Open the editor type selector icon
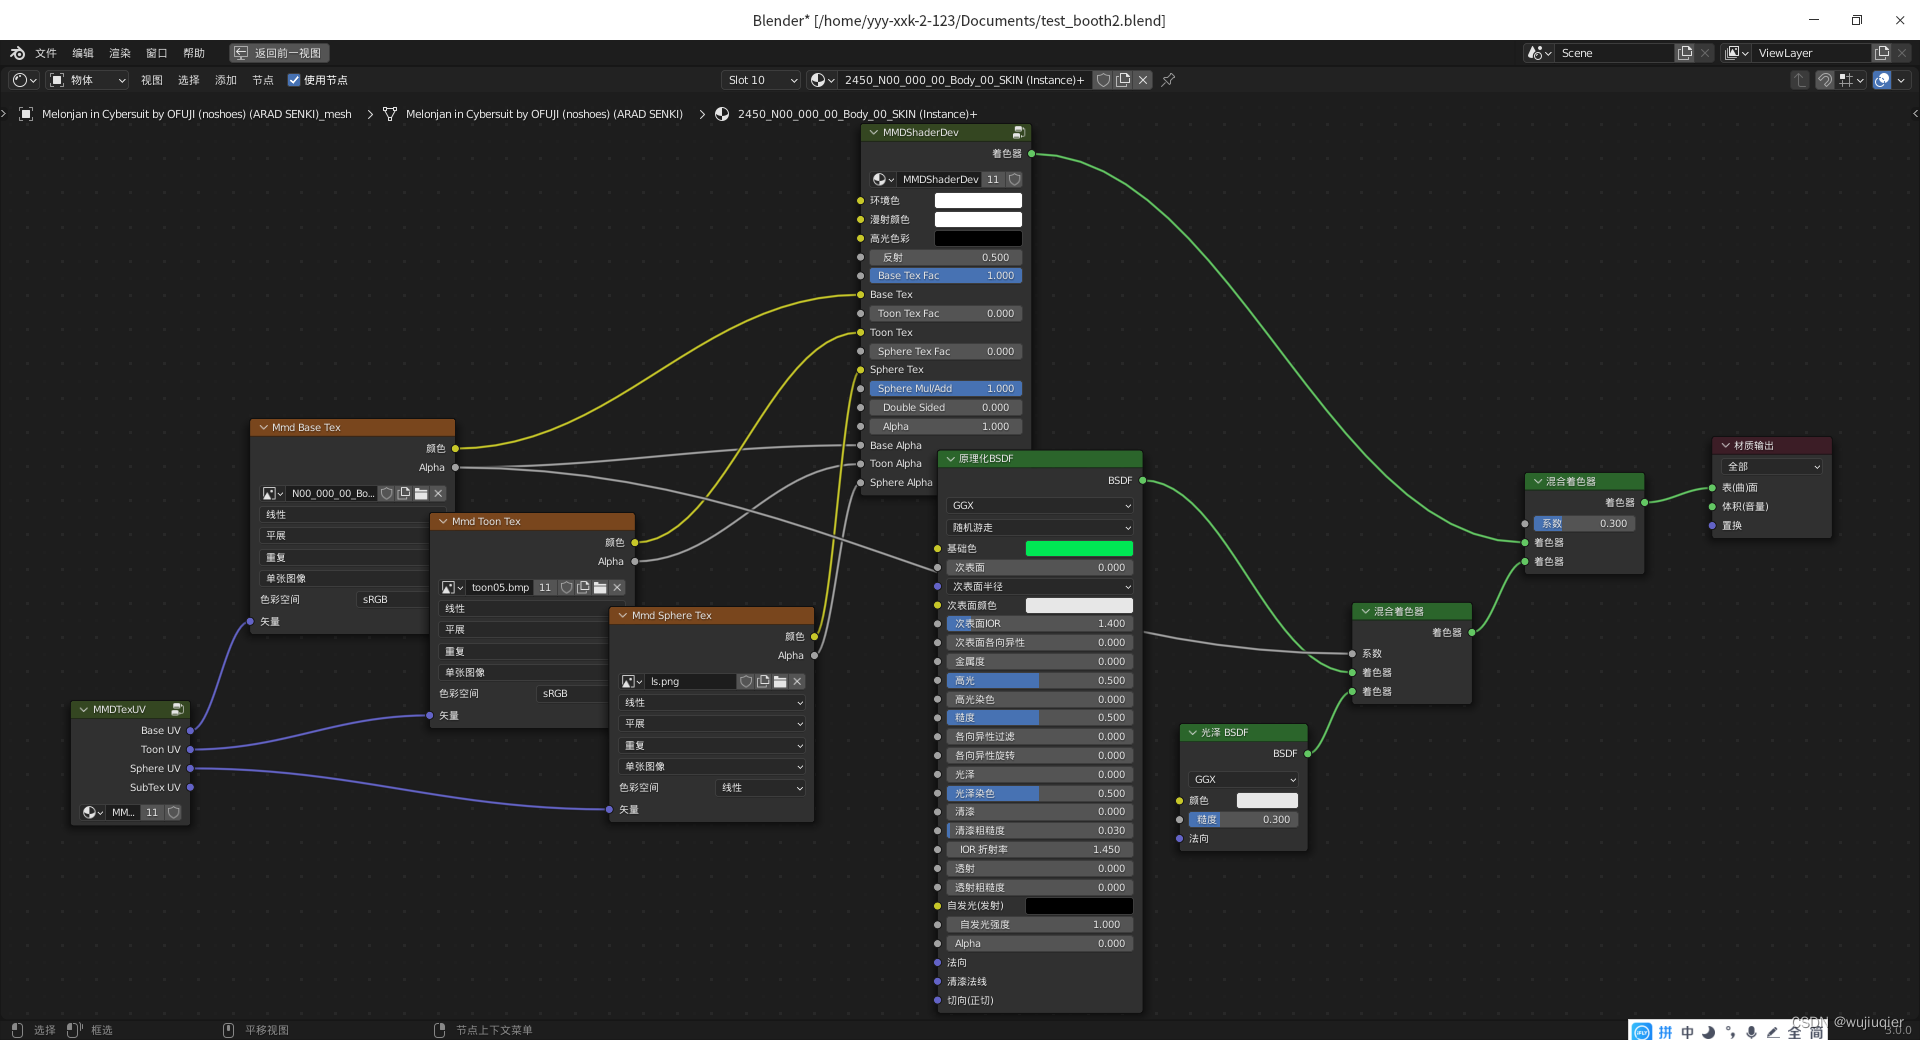Viewport: 1920px width, 1040px height. pos(25,80)
